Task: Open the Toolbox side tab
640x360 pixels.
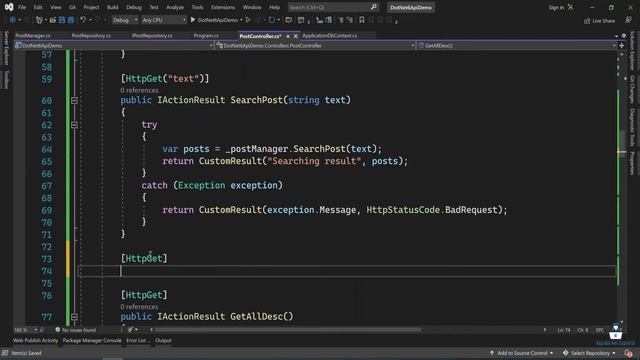Action: click(6, 80)
